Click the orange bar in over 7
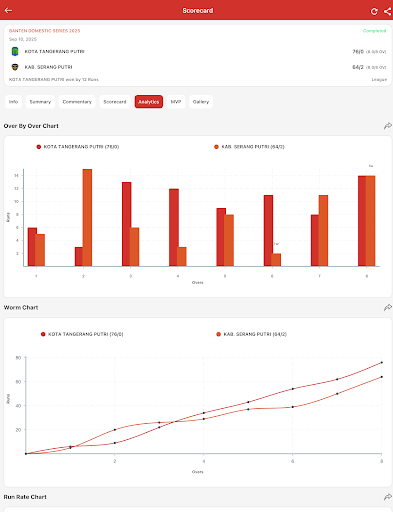Image resolution: width=393 pixels, height=512 pixels. click(x=323, y=231)
